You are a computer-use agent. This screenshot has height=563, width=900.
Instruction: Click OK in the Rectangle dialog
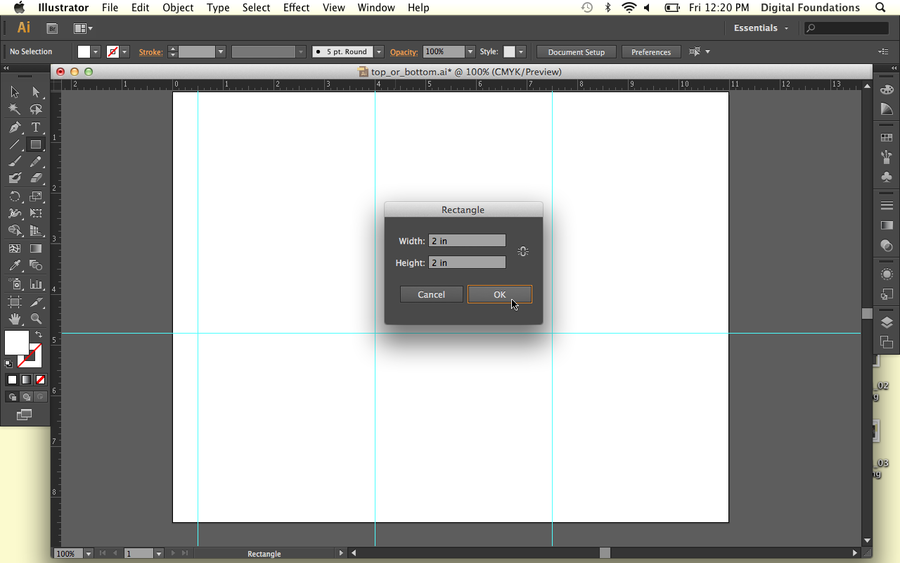[x=499, y=294]
